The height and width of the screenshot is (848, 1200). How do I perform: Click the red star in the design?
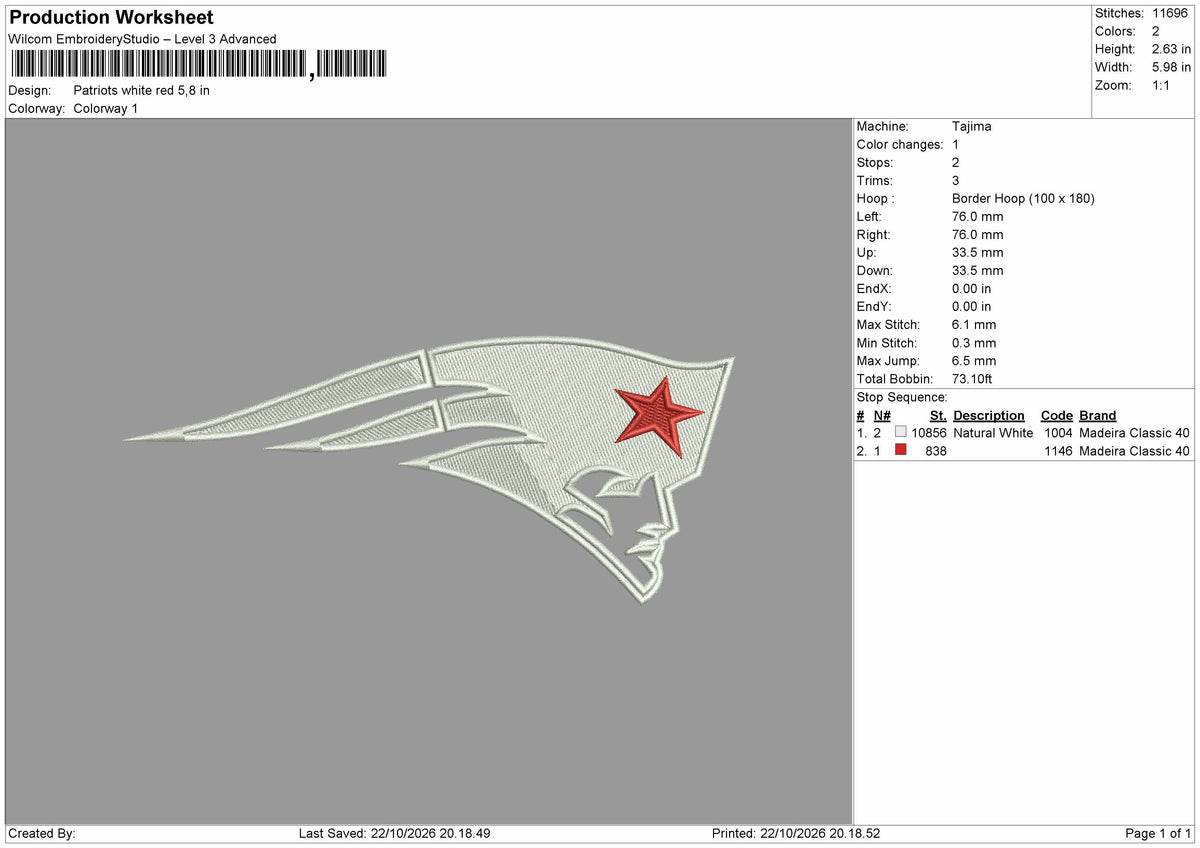[657, 415]
